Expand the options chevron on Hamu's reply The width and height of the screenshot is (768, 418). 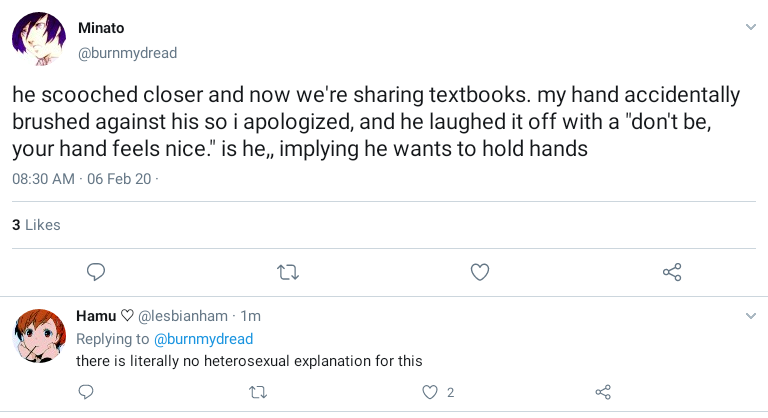coord(751,316)
